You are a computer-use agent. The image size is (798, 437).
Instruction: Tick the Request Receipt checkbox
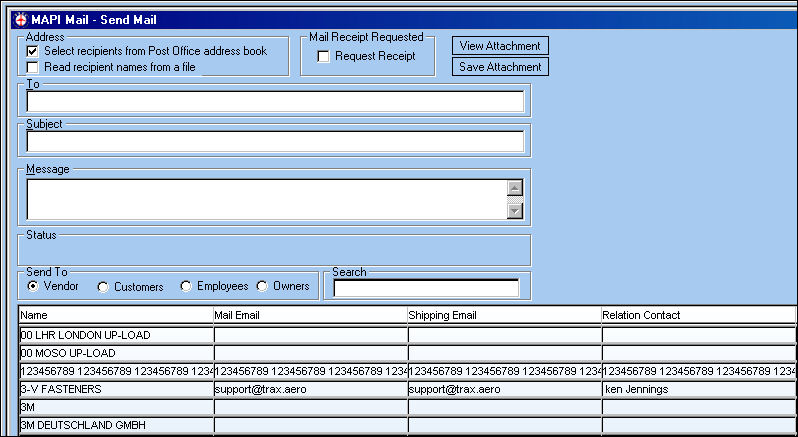pos(323,56)
